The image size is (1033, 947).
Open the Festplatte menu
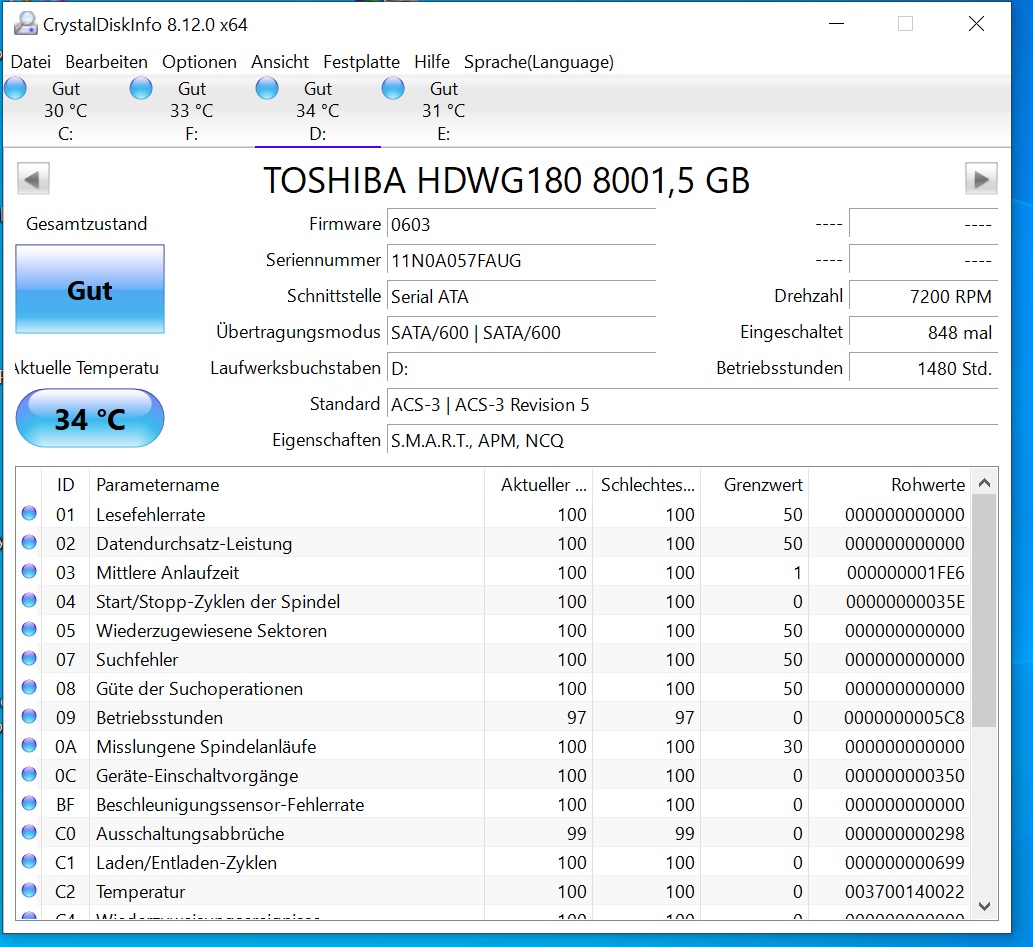(361, 62)
